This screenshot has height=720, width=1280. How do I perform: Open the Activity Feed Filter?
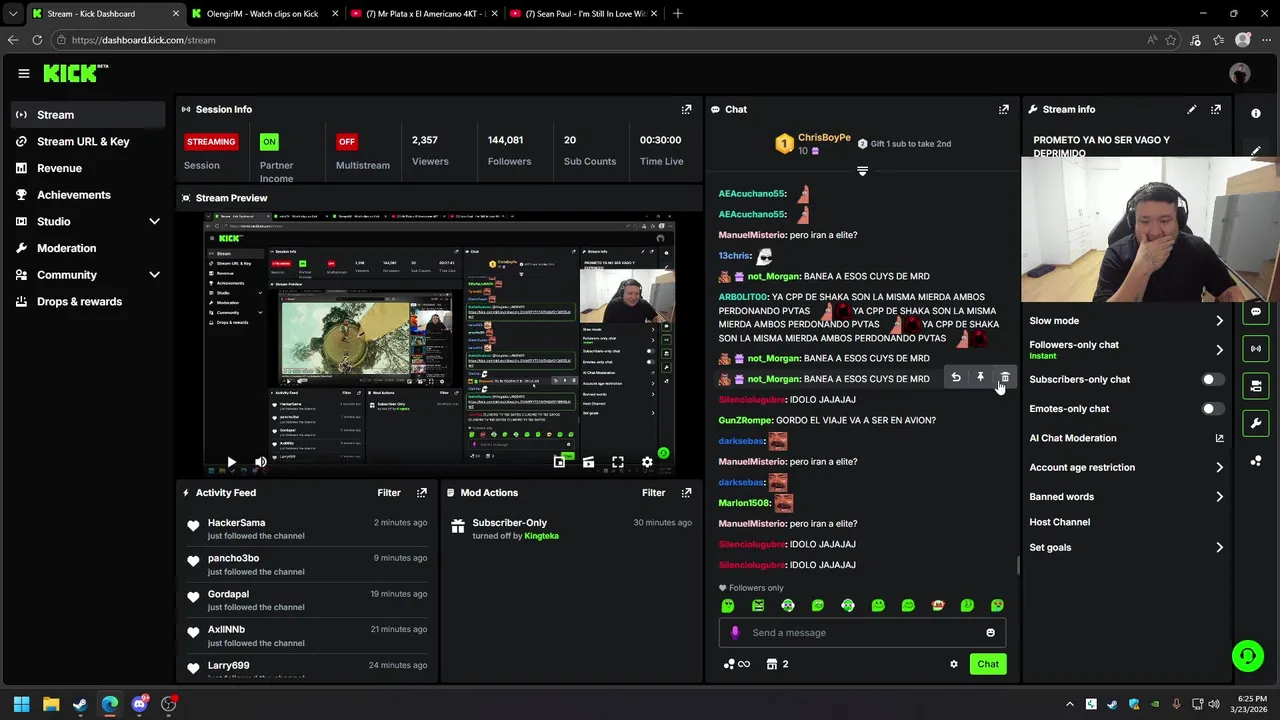[389, 492]
